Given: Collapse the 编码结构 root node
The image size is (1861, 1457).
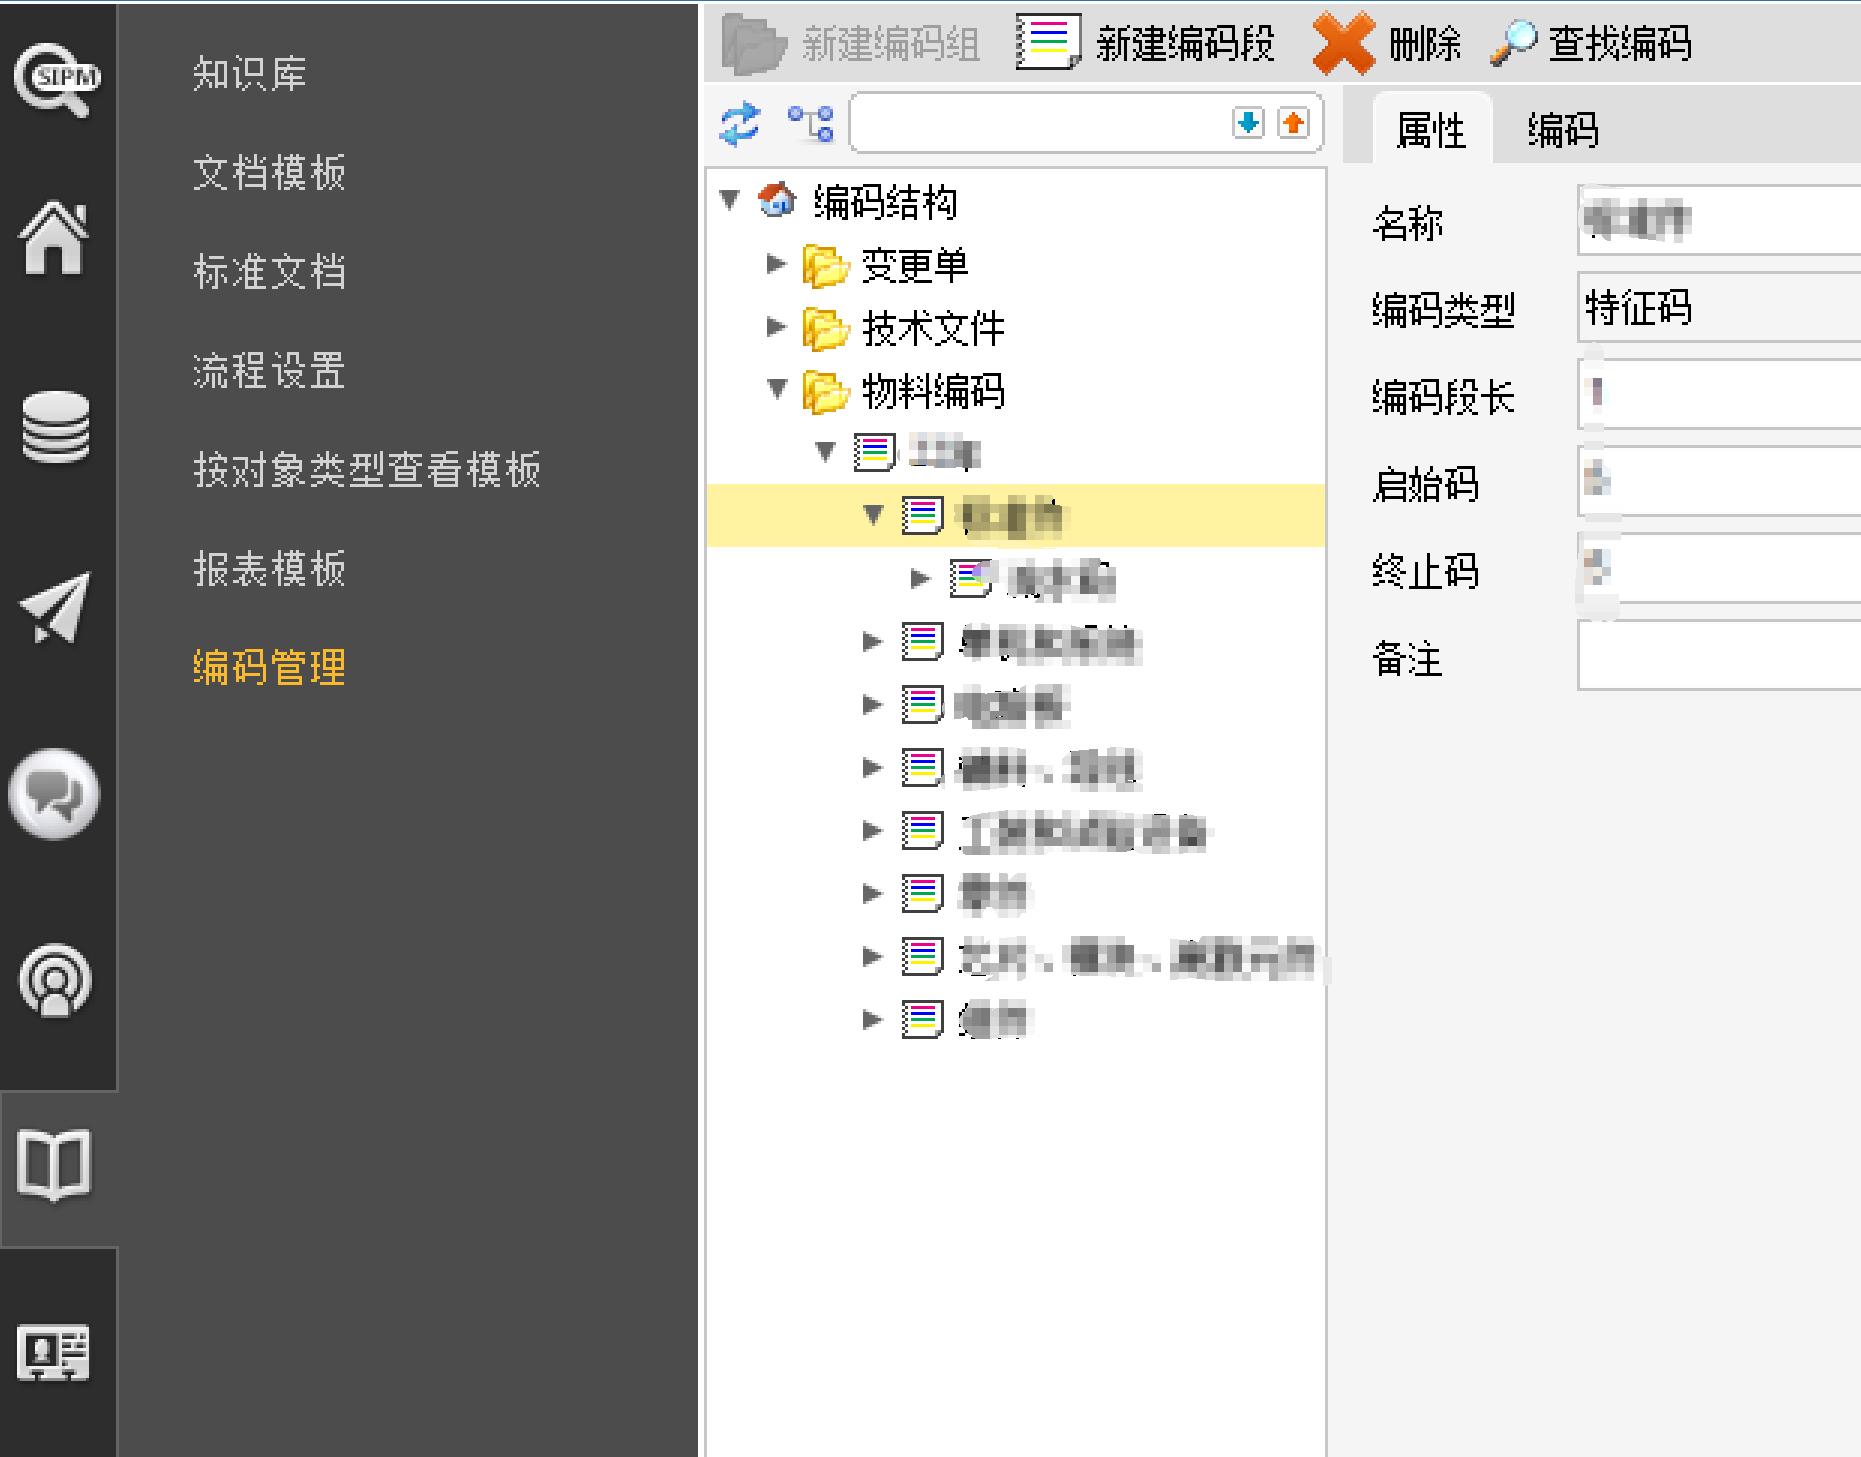Looking at the screenshot, I should click(x=730, y=201).
